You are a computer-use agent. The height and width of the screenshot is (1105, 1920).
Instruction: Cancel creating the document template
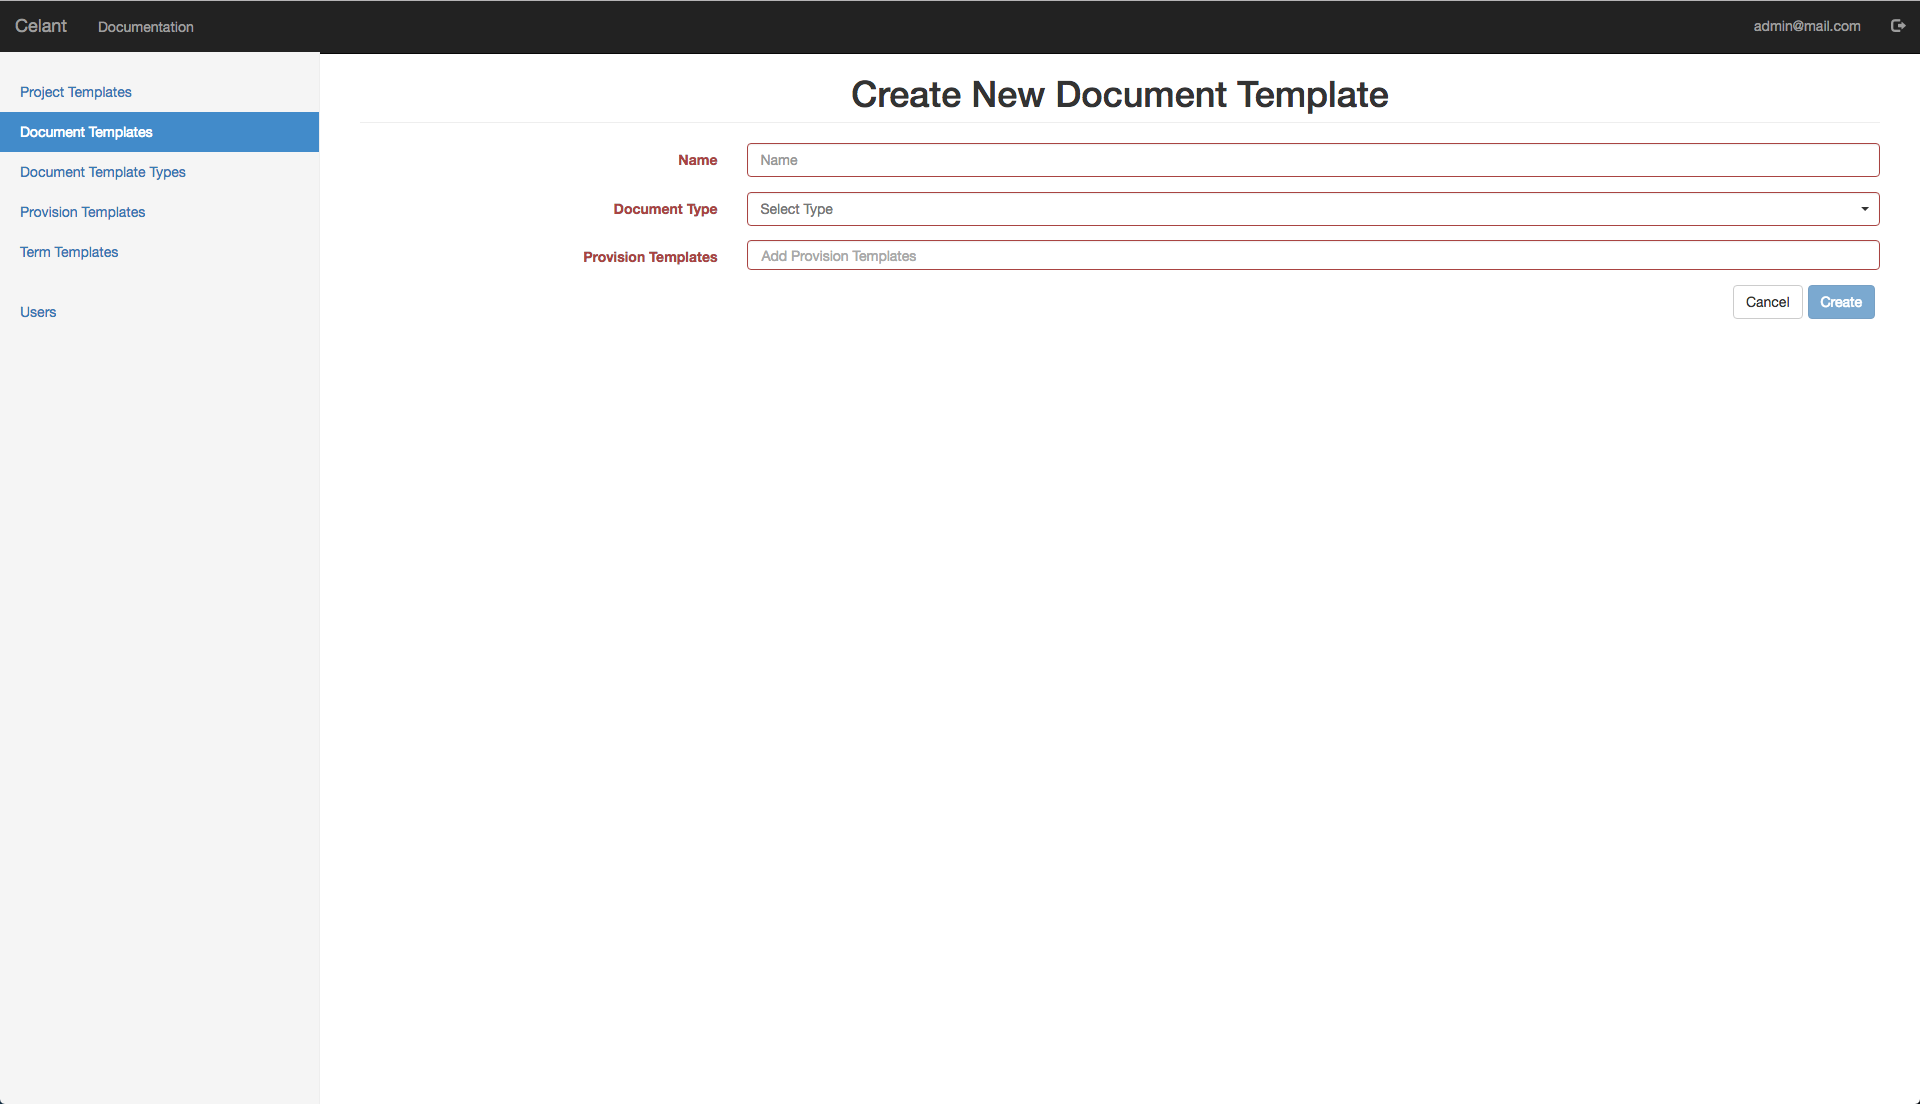point(1767,301)
